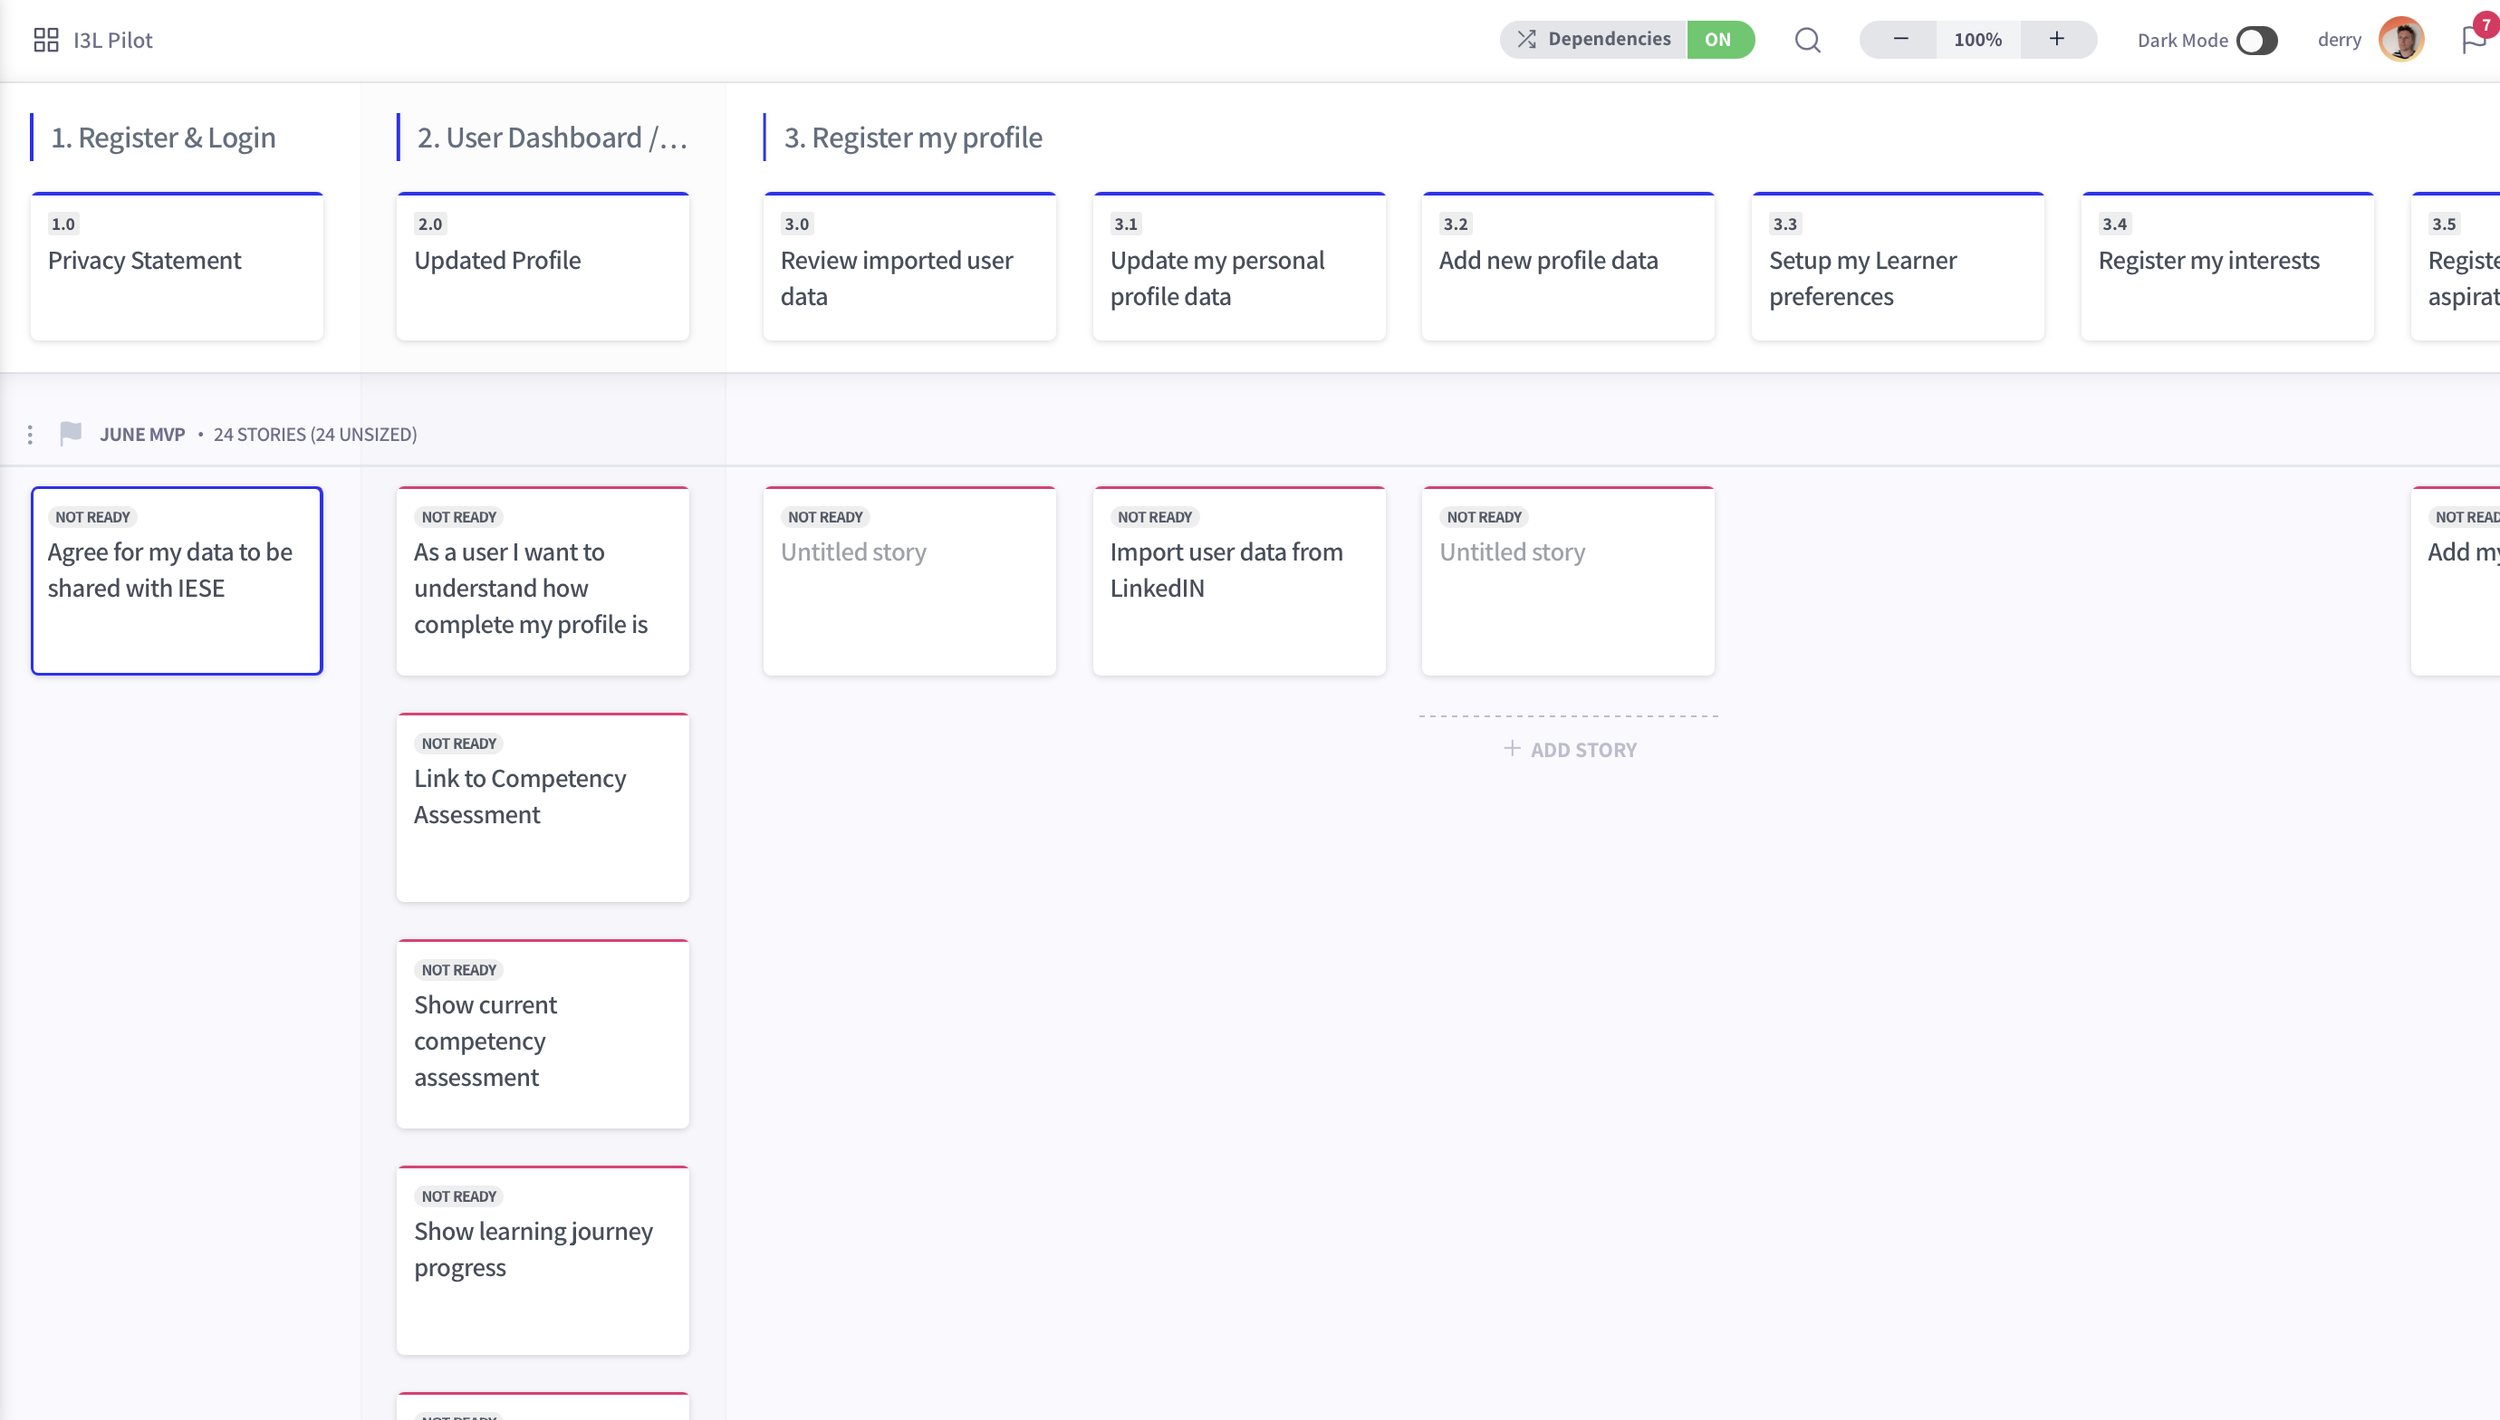Image resolution: width=2500 pixels, height=1420 pixels.
Task: Click the dependencies shuffle arrows icon
Action: point(1526,40)
